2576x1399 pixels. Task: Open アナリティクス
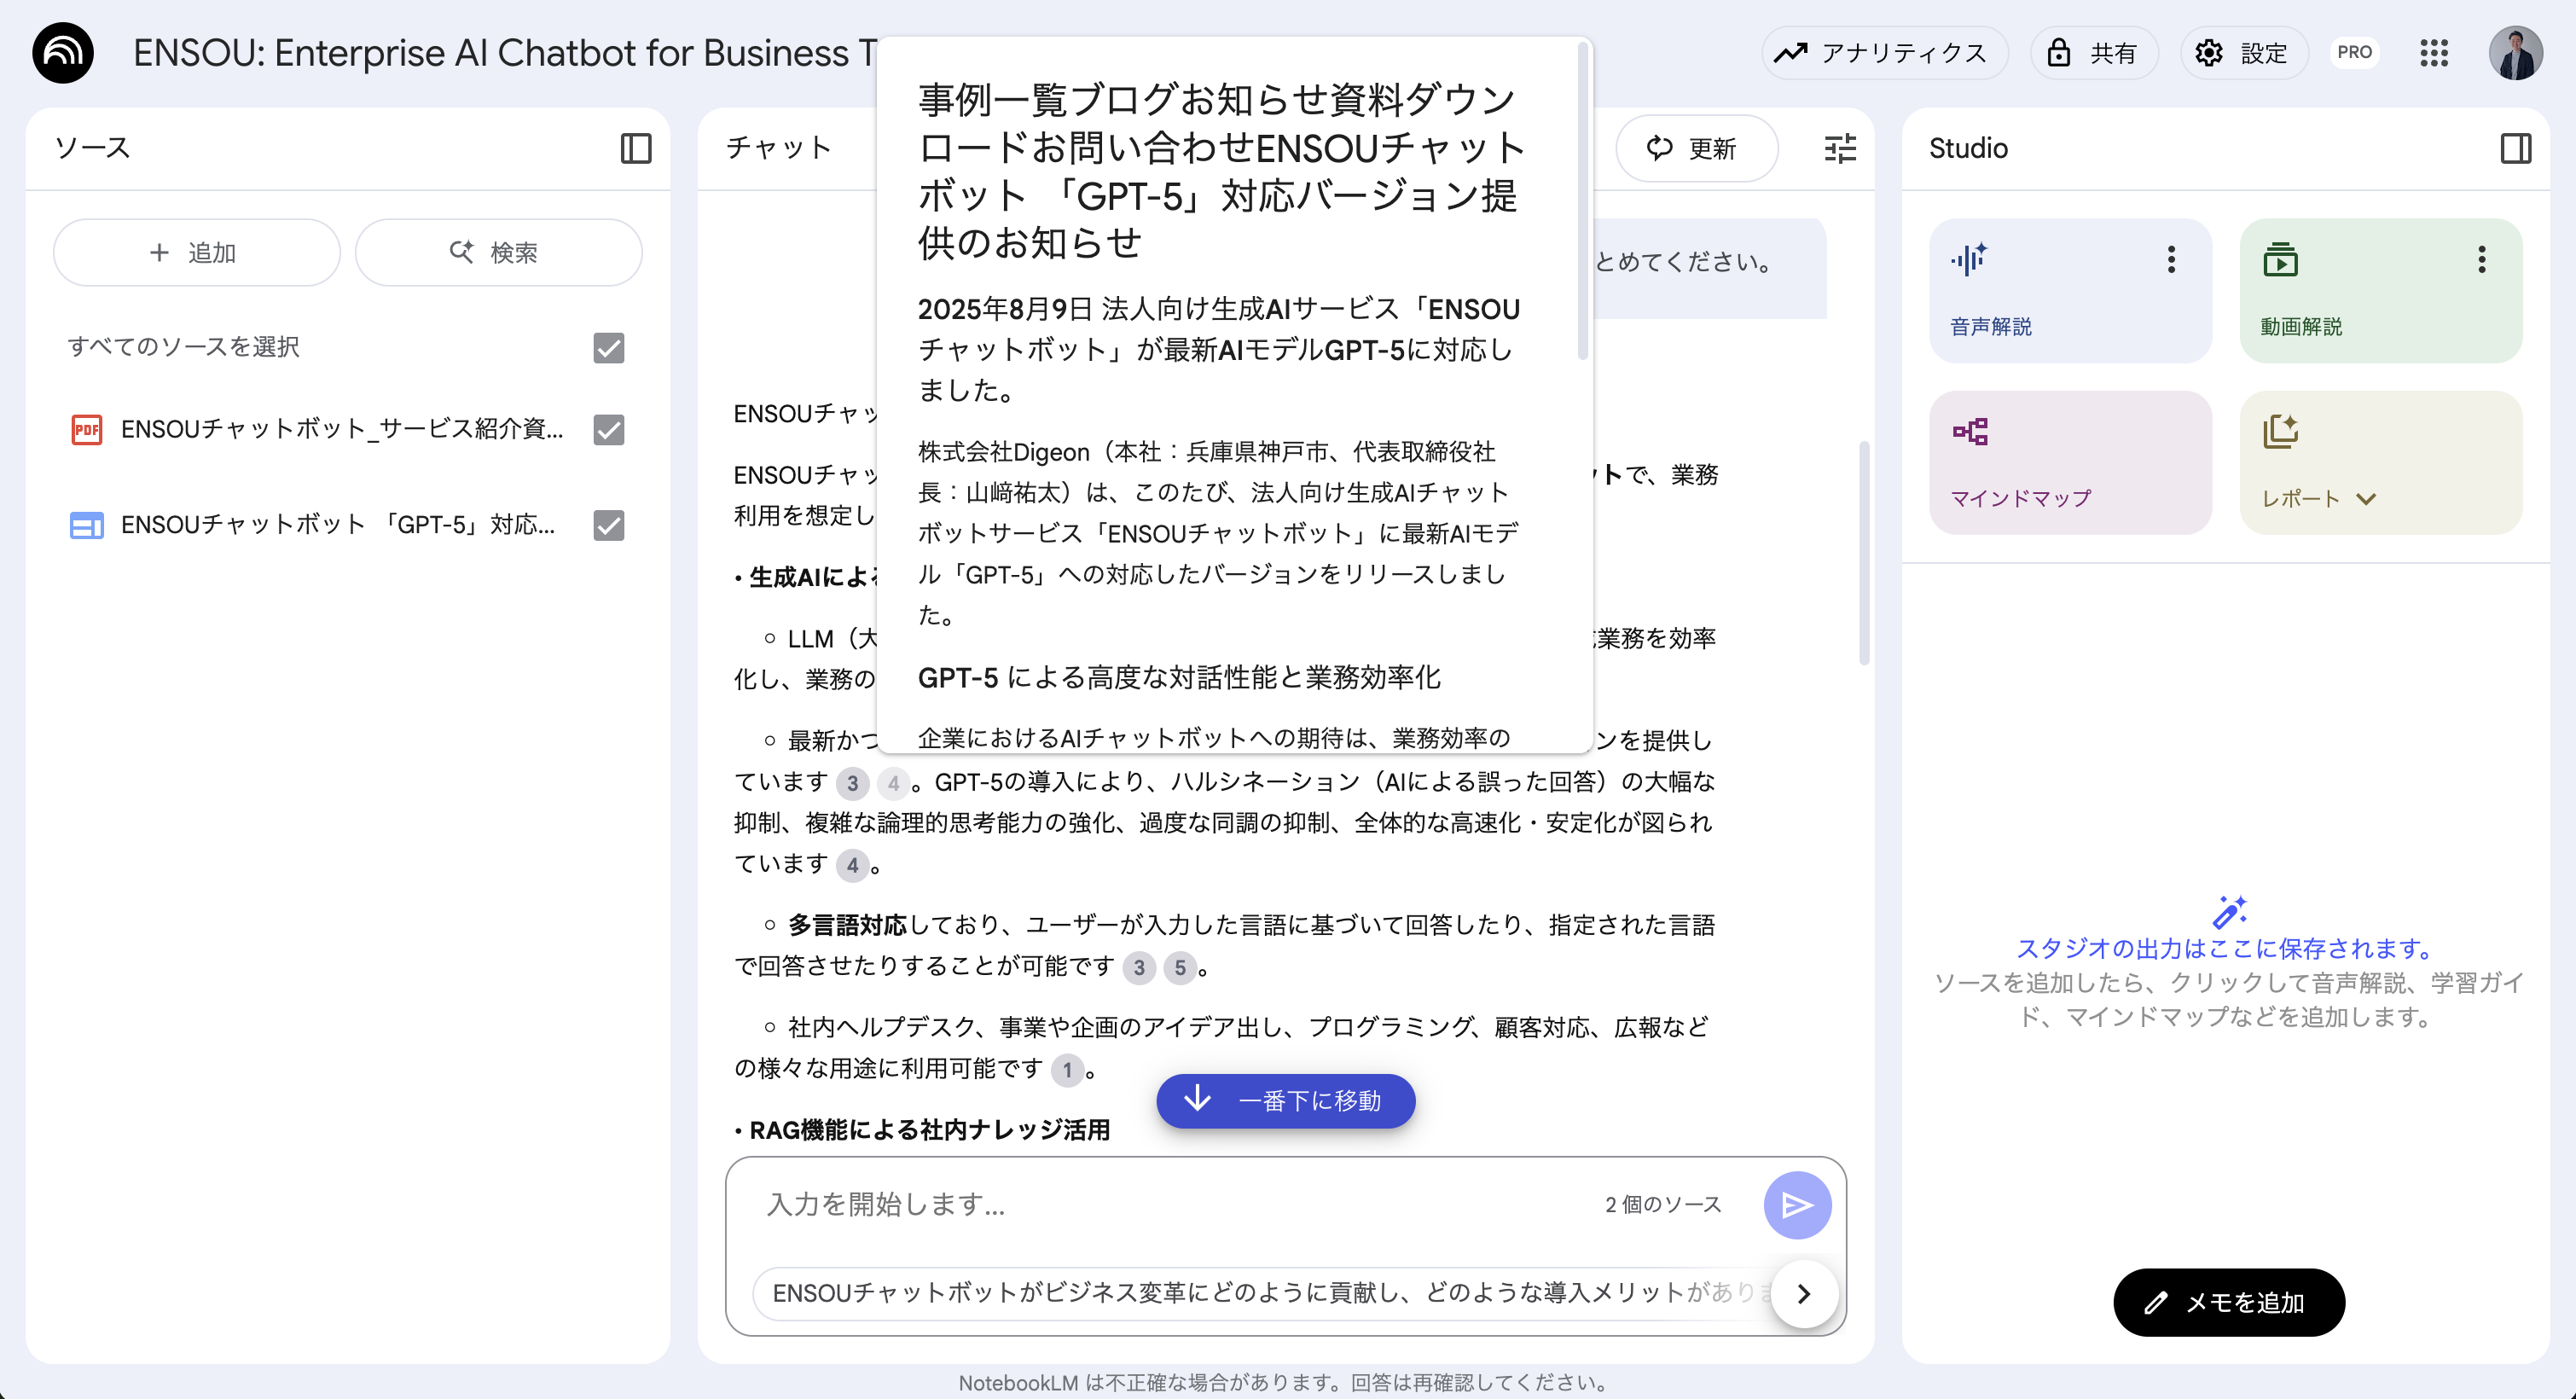(x=1884, y=53)
